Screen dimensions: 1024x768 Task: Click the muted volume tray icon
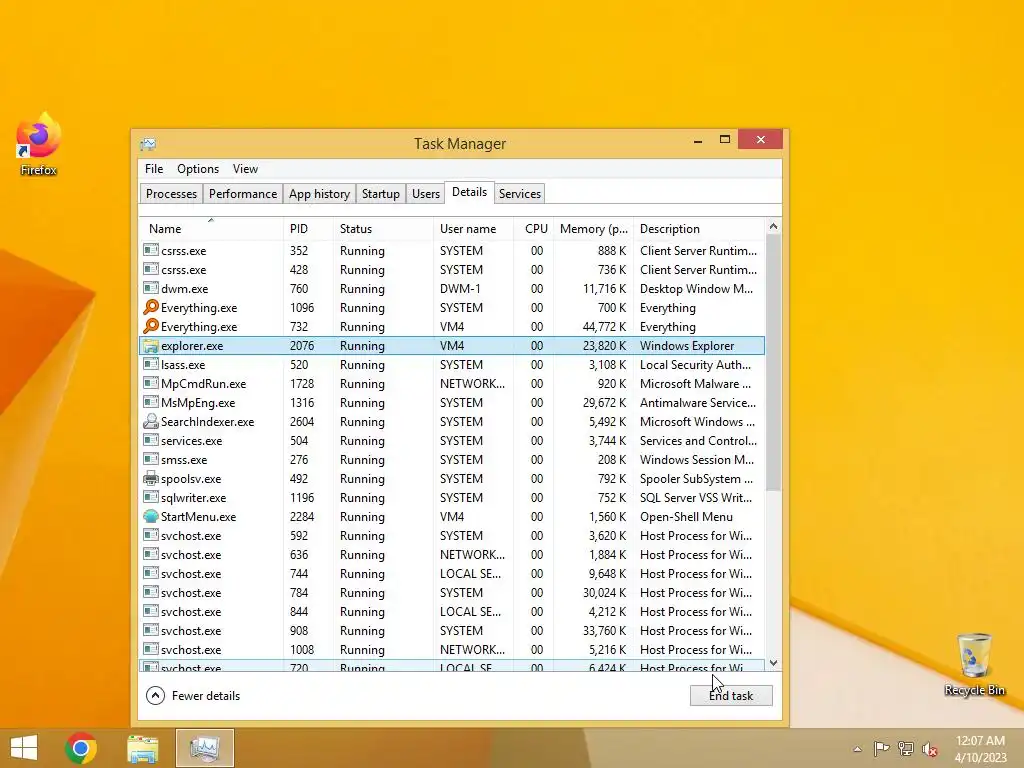point(930,749)
